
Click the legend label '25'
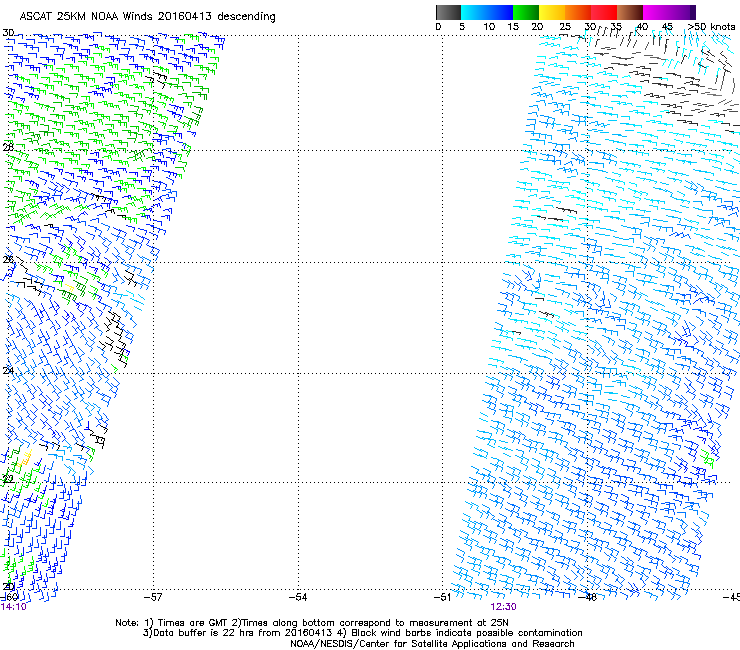(565, 27)
